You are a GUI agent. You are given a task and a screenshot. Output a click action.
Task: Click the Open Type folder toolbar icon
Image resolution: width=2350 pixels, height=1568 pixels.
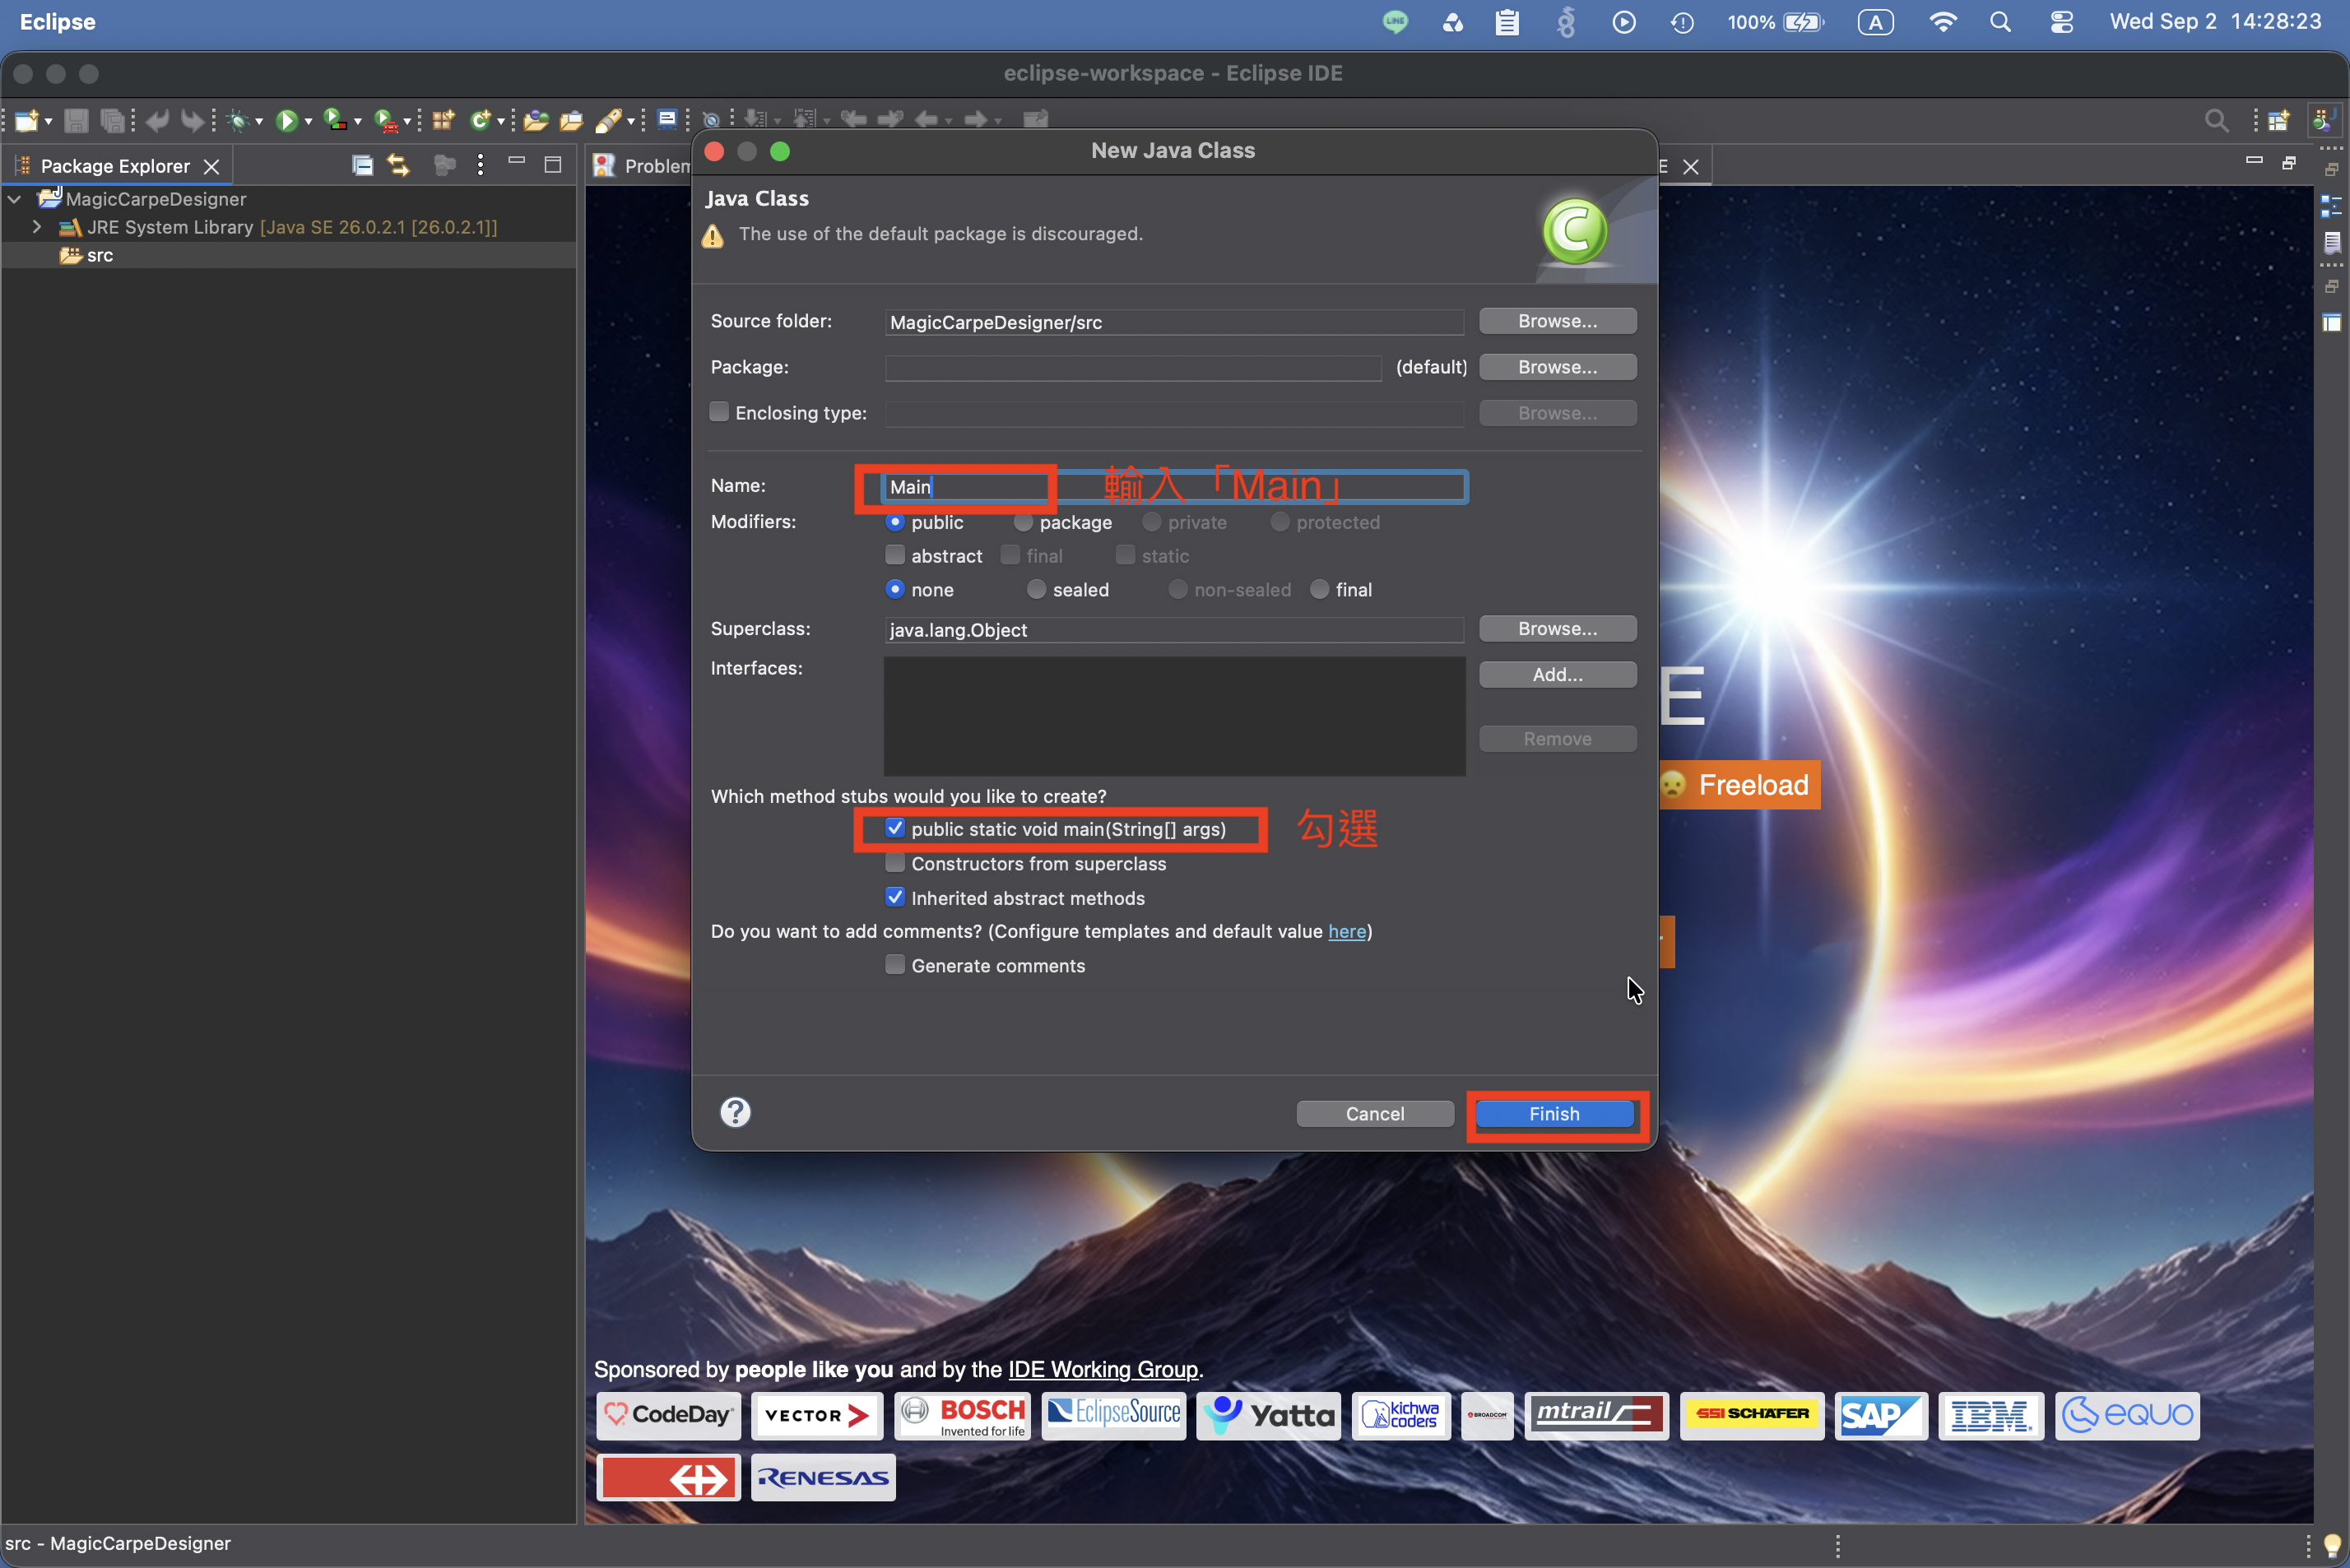pos(536,121)
